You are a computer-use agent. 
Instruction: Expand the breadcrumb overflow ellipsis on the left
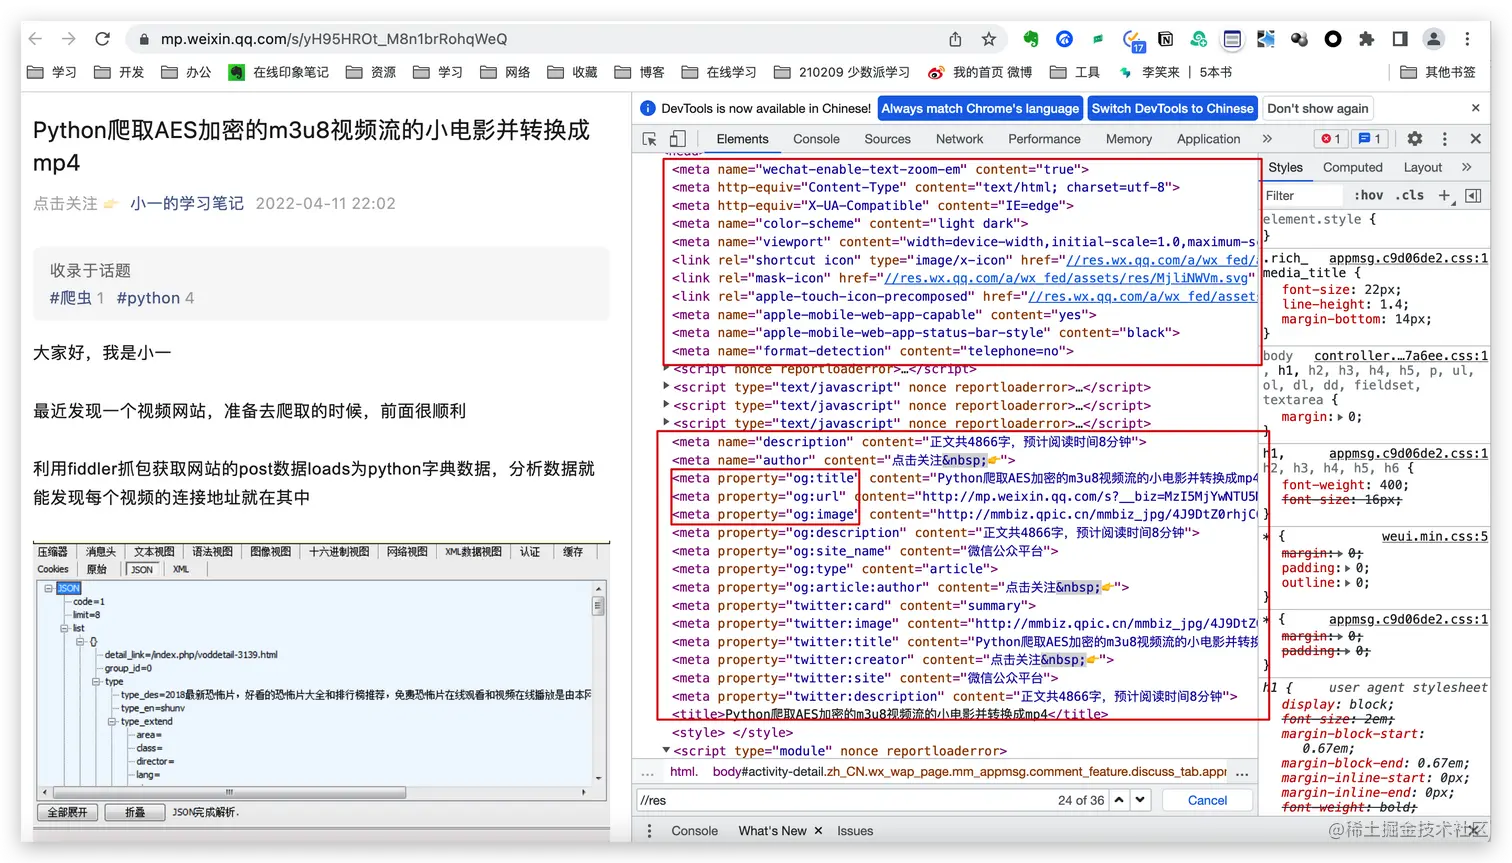click(648, 772)
